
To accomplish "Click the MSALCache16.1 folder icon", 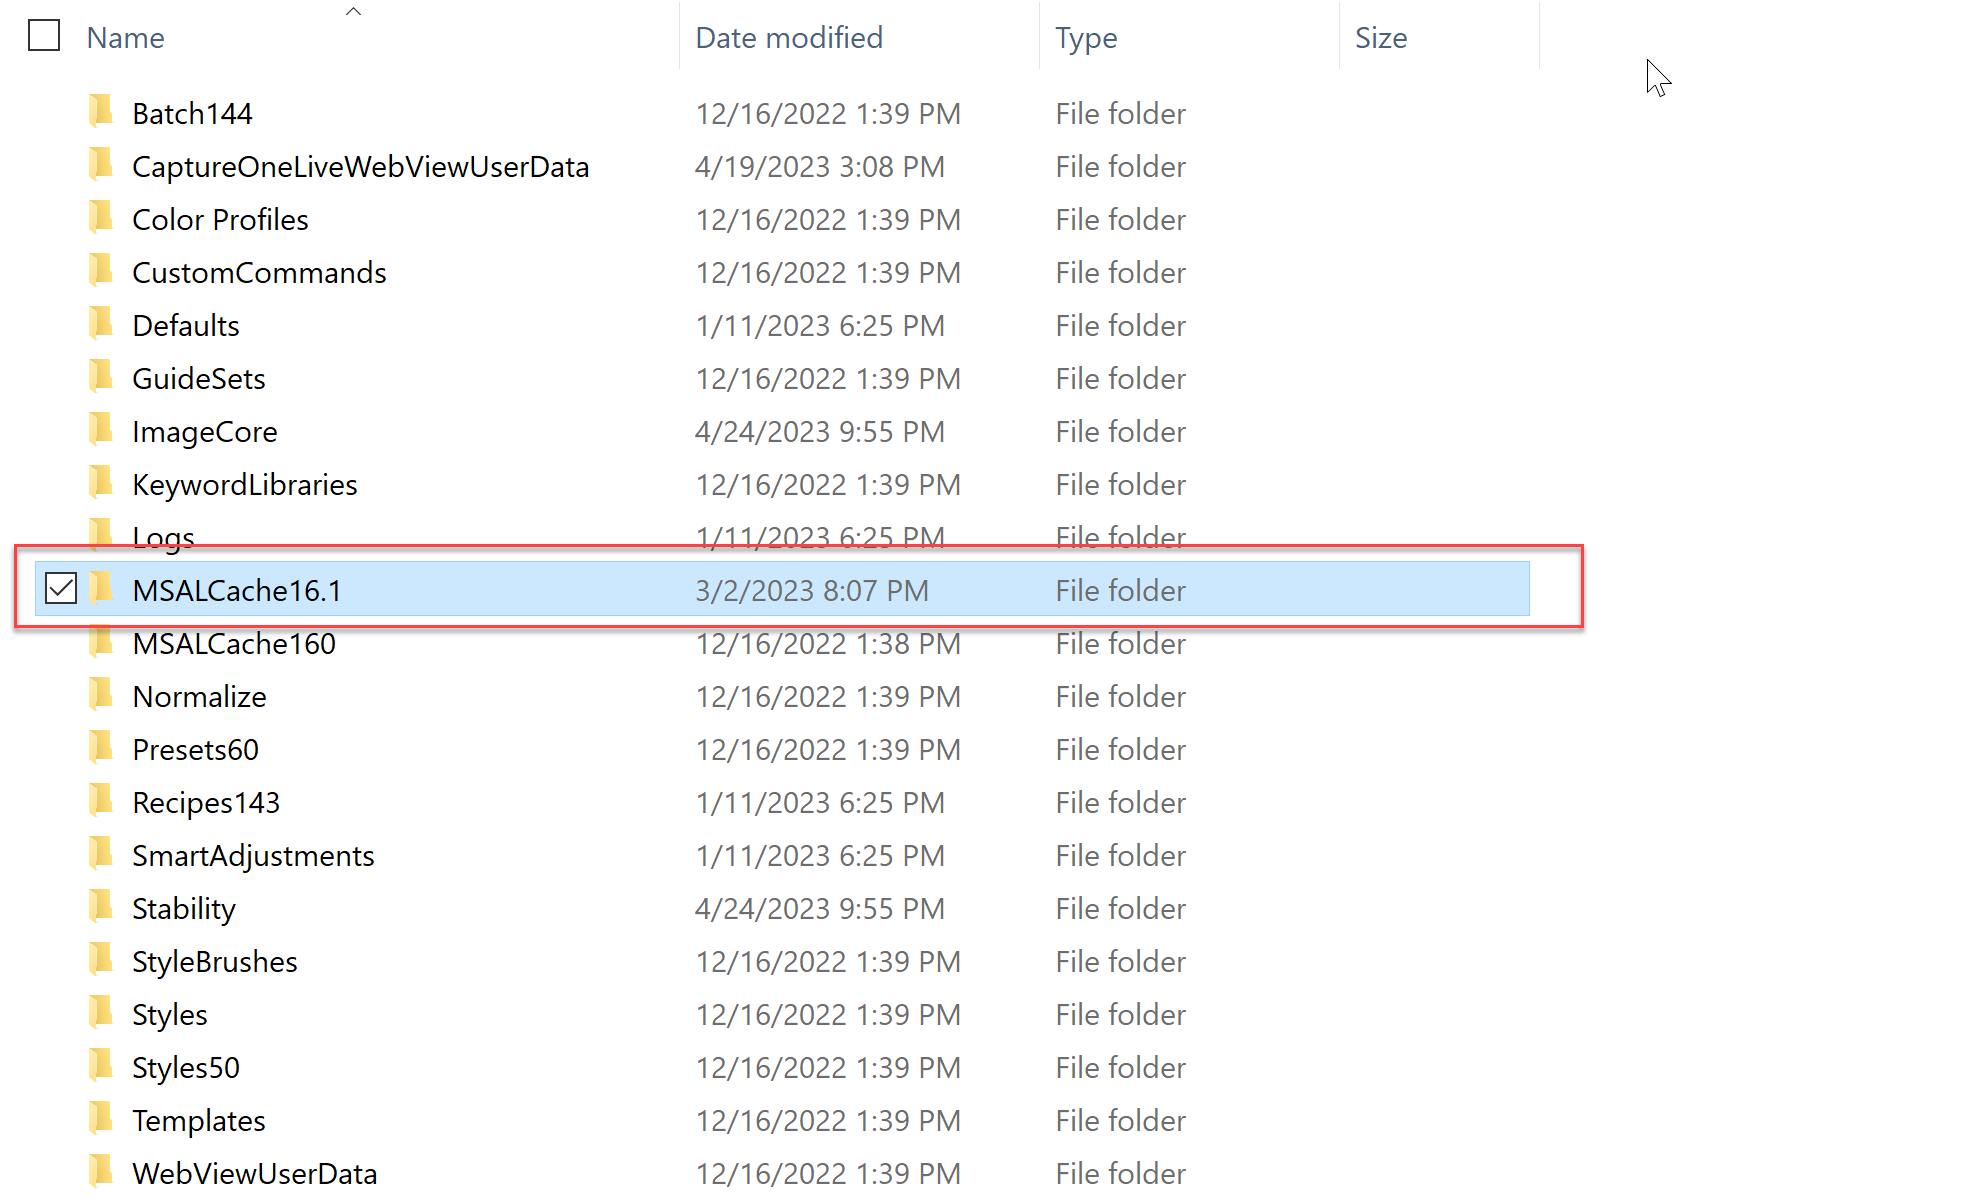I will (x=101, y=588).
